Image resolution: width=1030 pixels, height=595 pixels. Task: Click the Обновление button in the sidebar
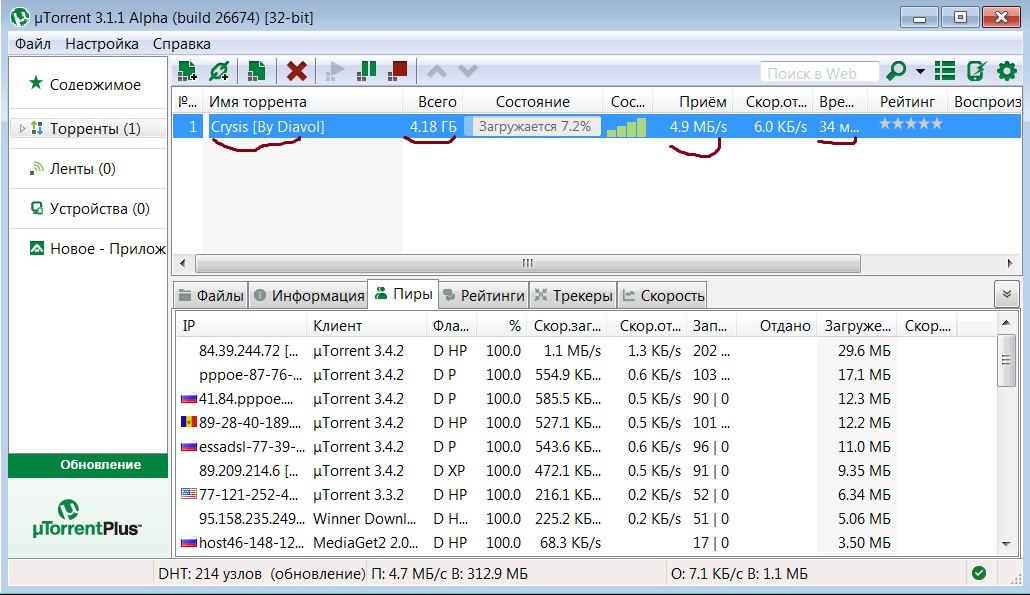(88, 465)
